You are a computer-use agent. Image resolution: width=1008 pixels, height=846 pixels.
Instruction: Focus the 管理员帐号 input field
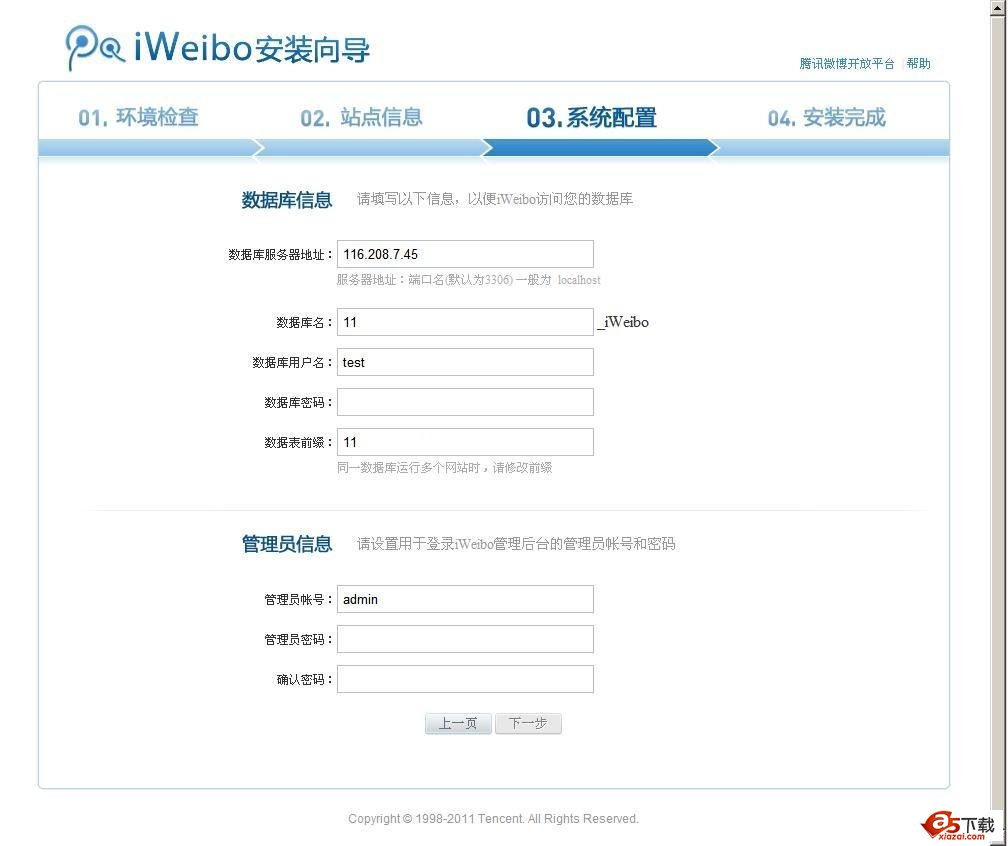coord(465,599)
